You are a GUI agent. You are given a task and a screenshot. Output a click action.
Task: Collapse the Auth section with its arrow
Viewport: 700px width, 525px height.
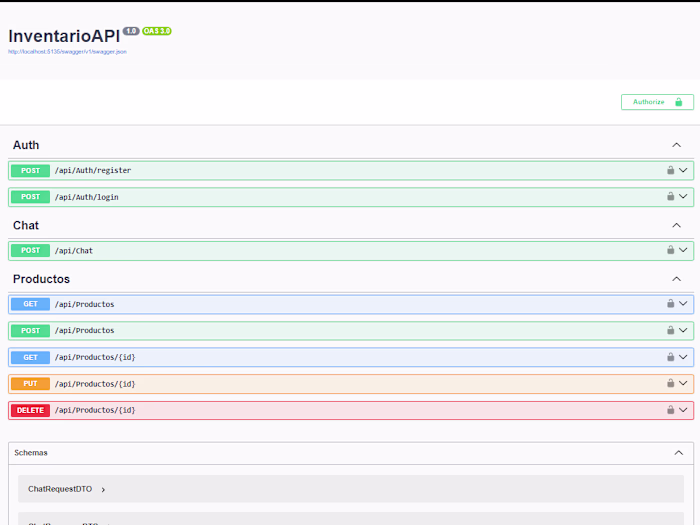coord(676,145)
